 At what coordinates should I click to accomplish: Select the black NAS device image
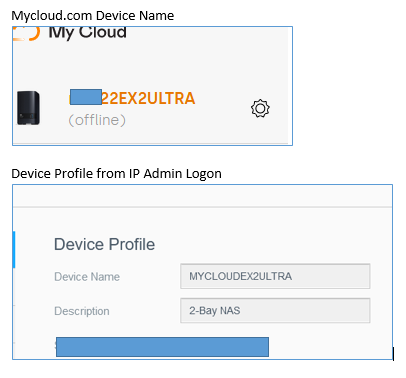point(29,108)
